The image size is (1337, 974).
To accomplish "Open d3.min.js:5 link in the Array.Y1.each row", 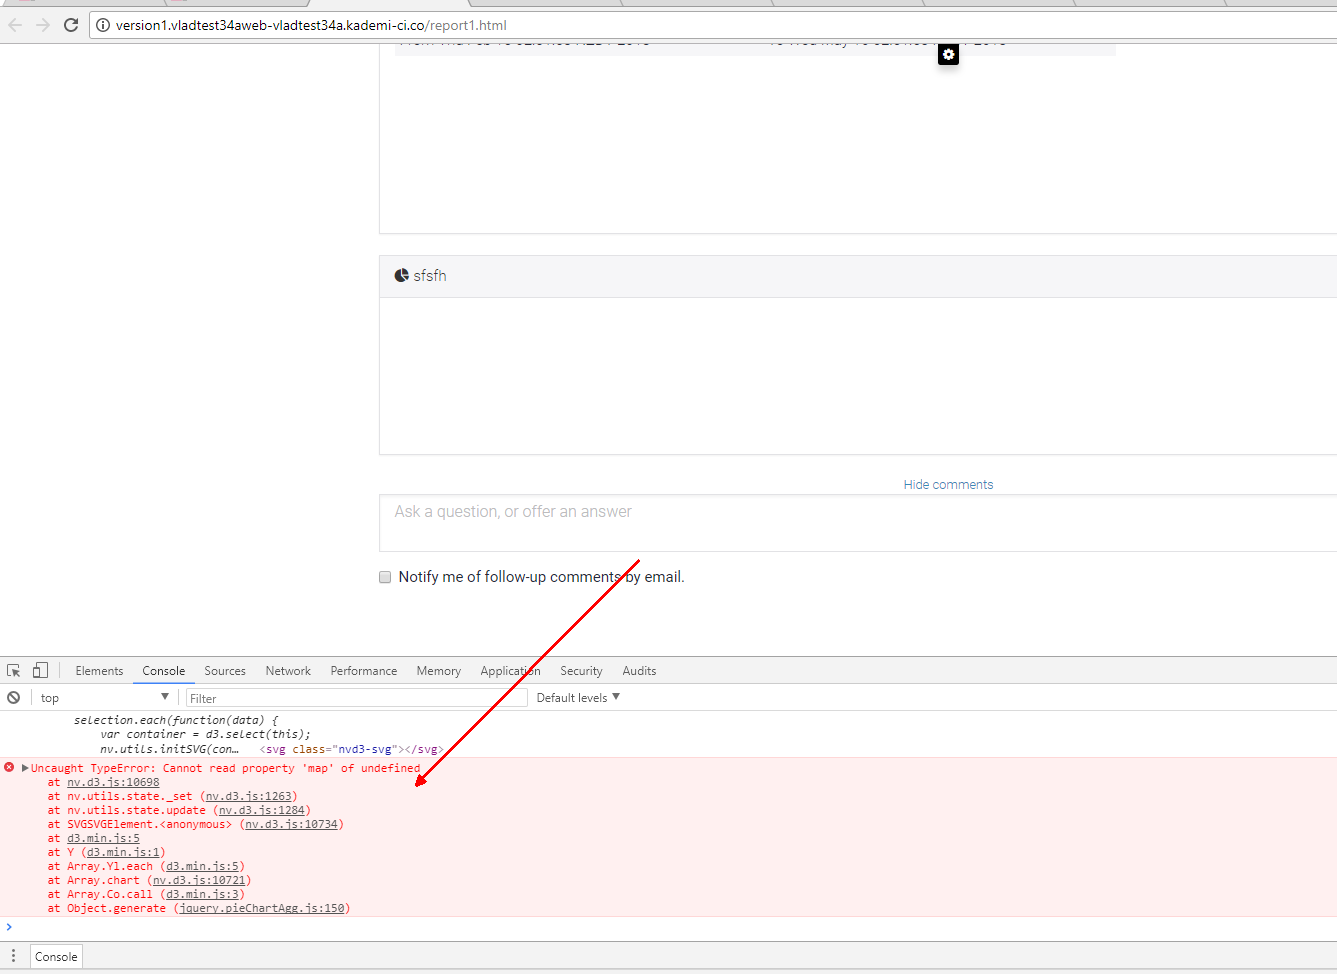I will tap(202, 867).
